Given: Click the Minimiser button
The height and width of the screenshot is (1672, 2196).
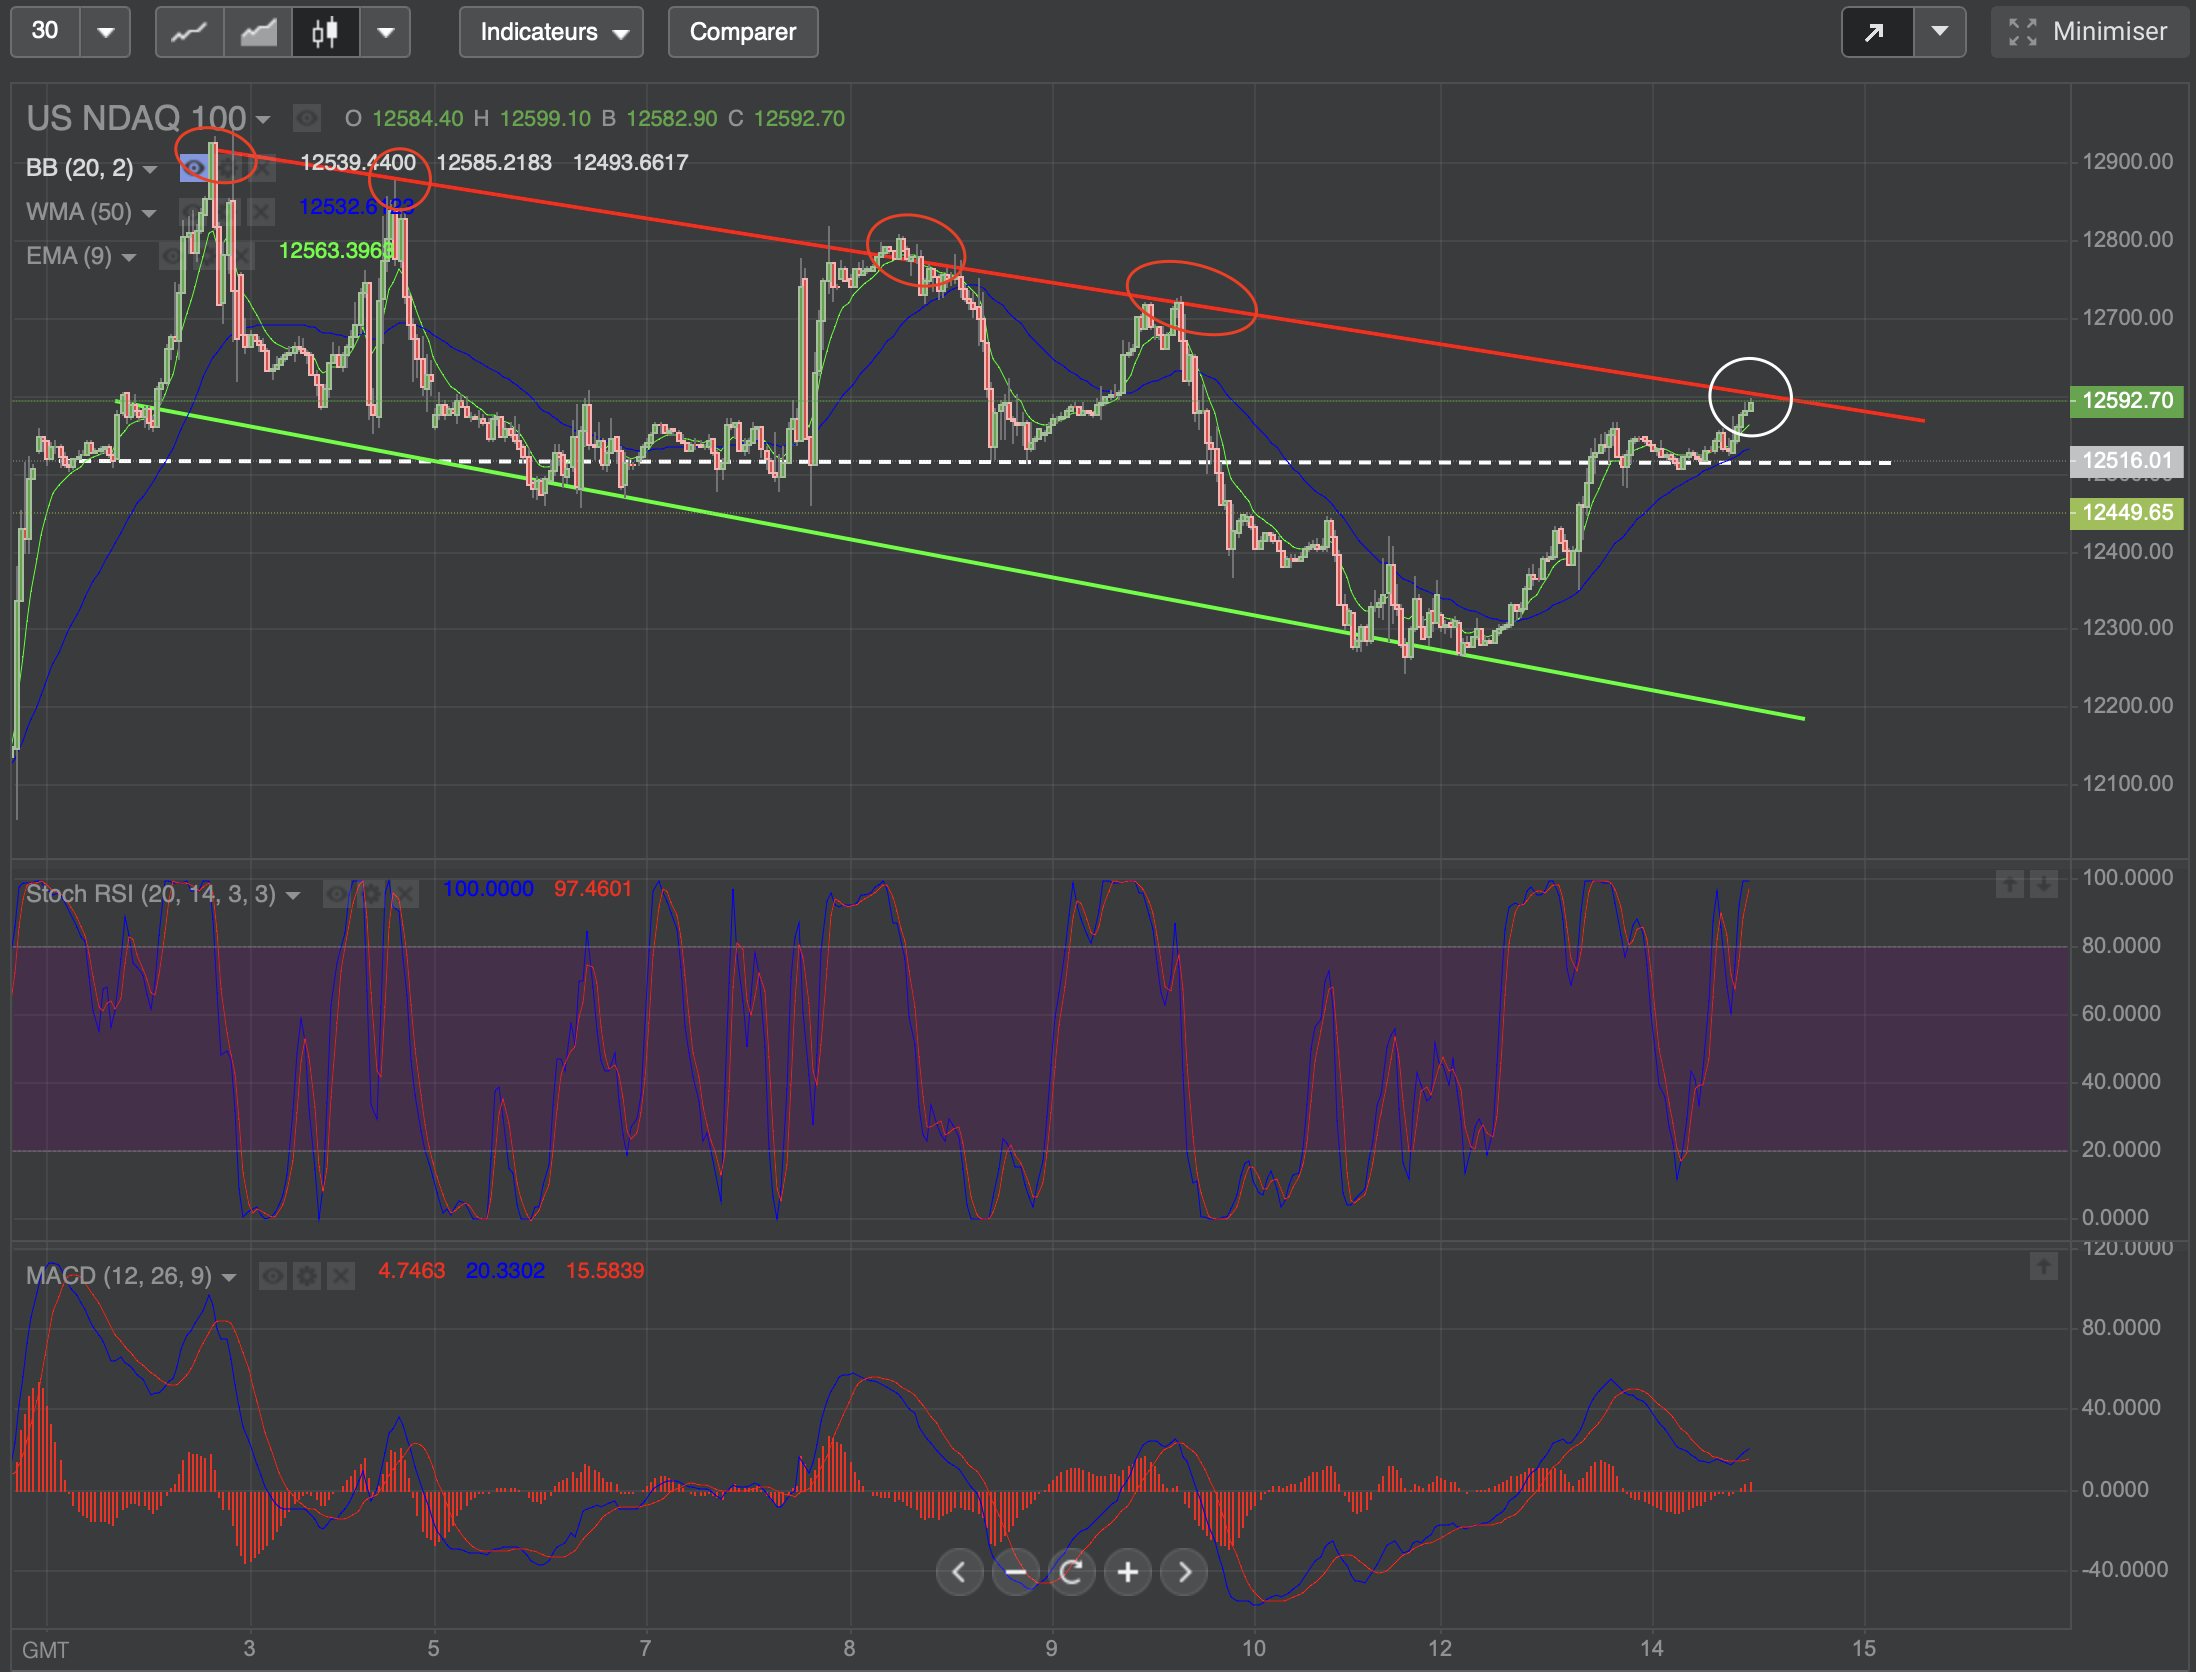Looking at the screenshot, I should coord(2089,32).
